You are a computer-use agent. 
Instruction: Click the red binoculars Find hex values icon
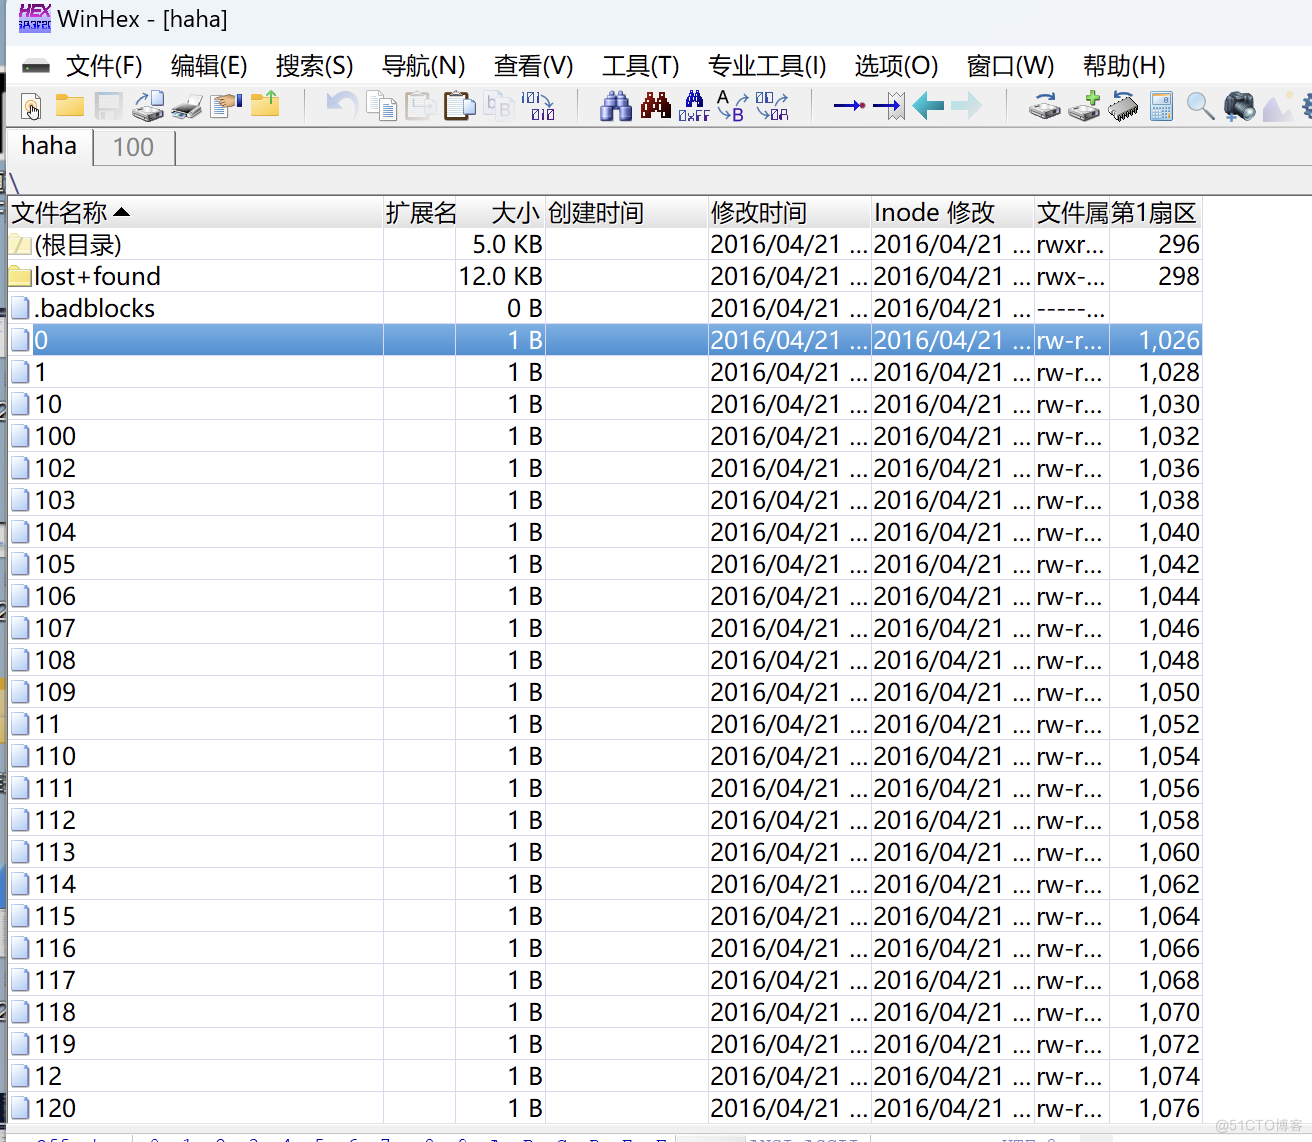(x=656, y=106)
